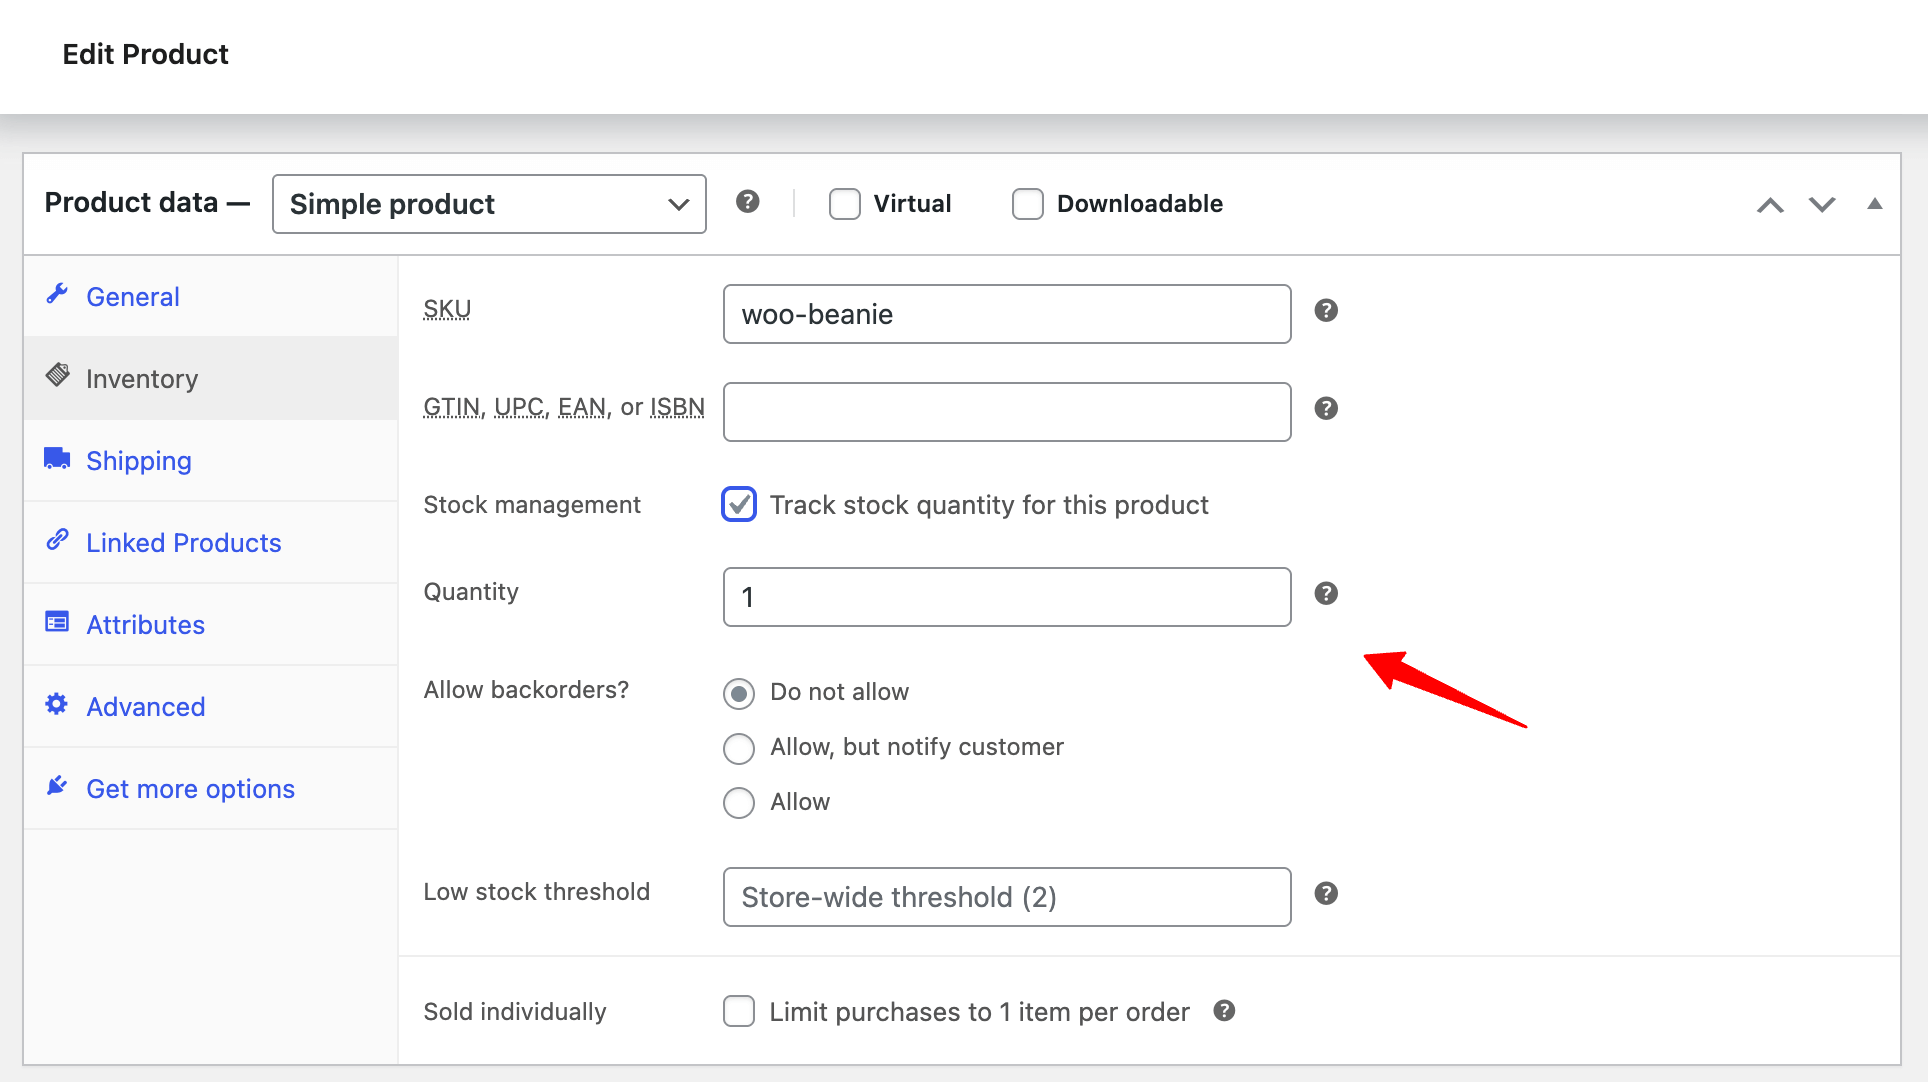Open the Simple product type dropdown
Viewport: 1928px width, 1082px height.
[x=489, y=204]
